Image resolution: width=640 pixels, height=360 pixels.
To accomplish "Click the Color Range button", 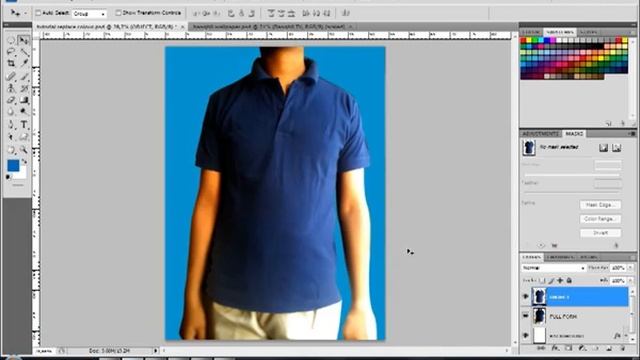I will coord(600,219).
